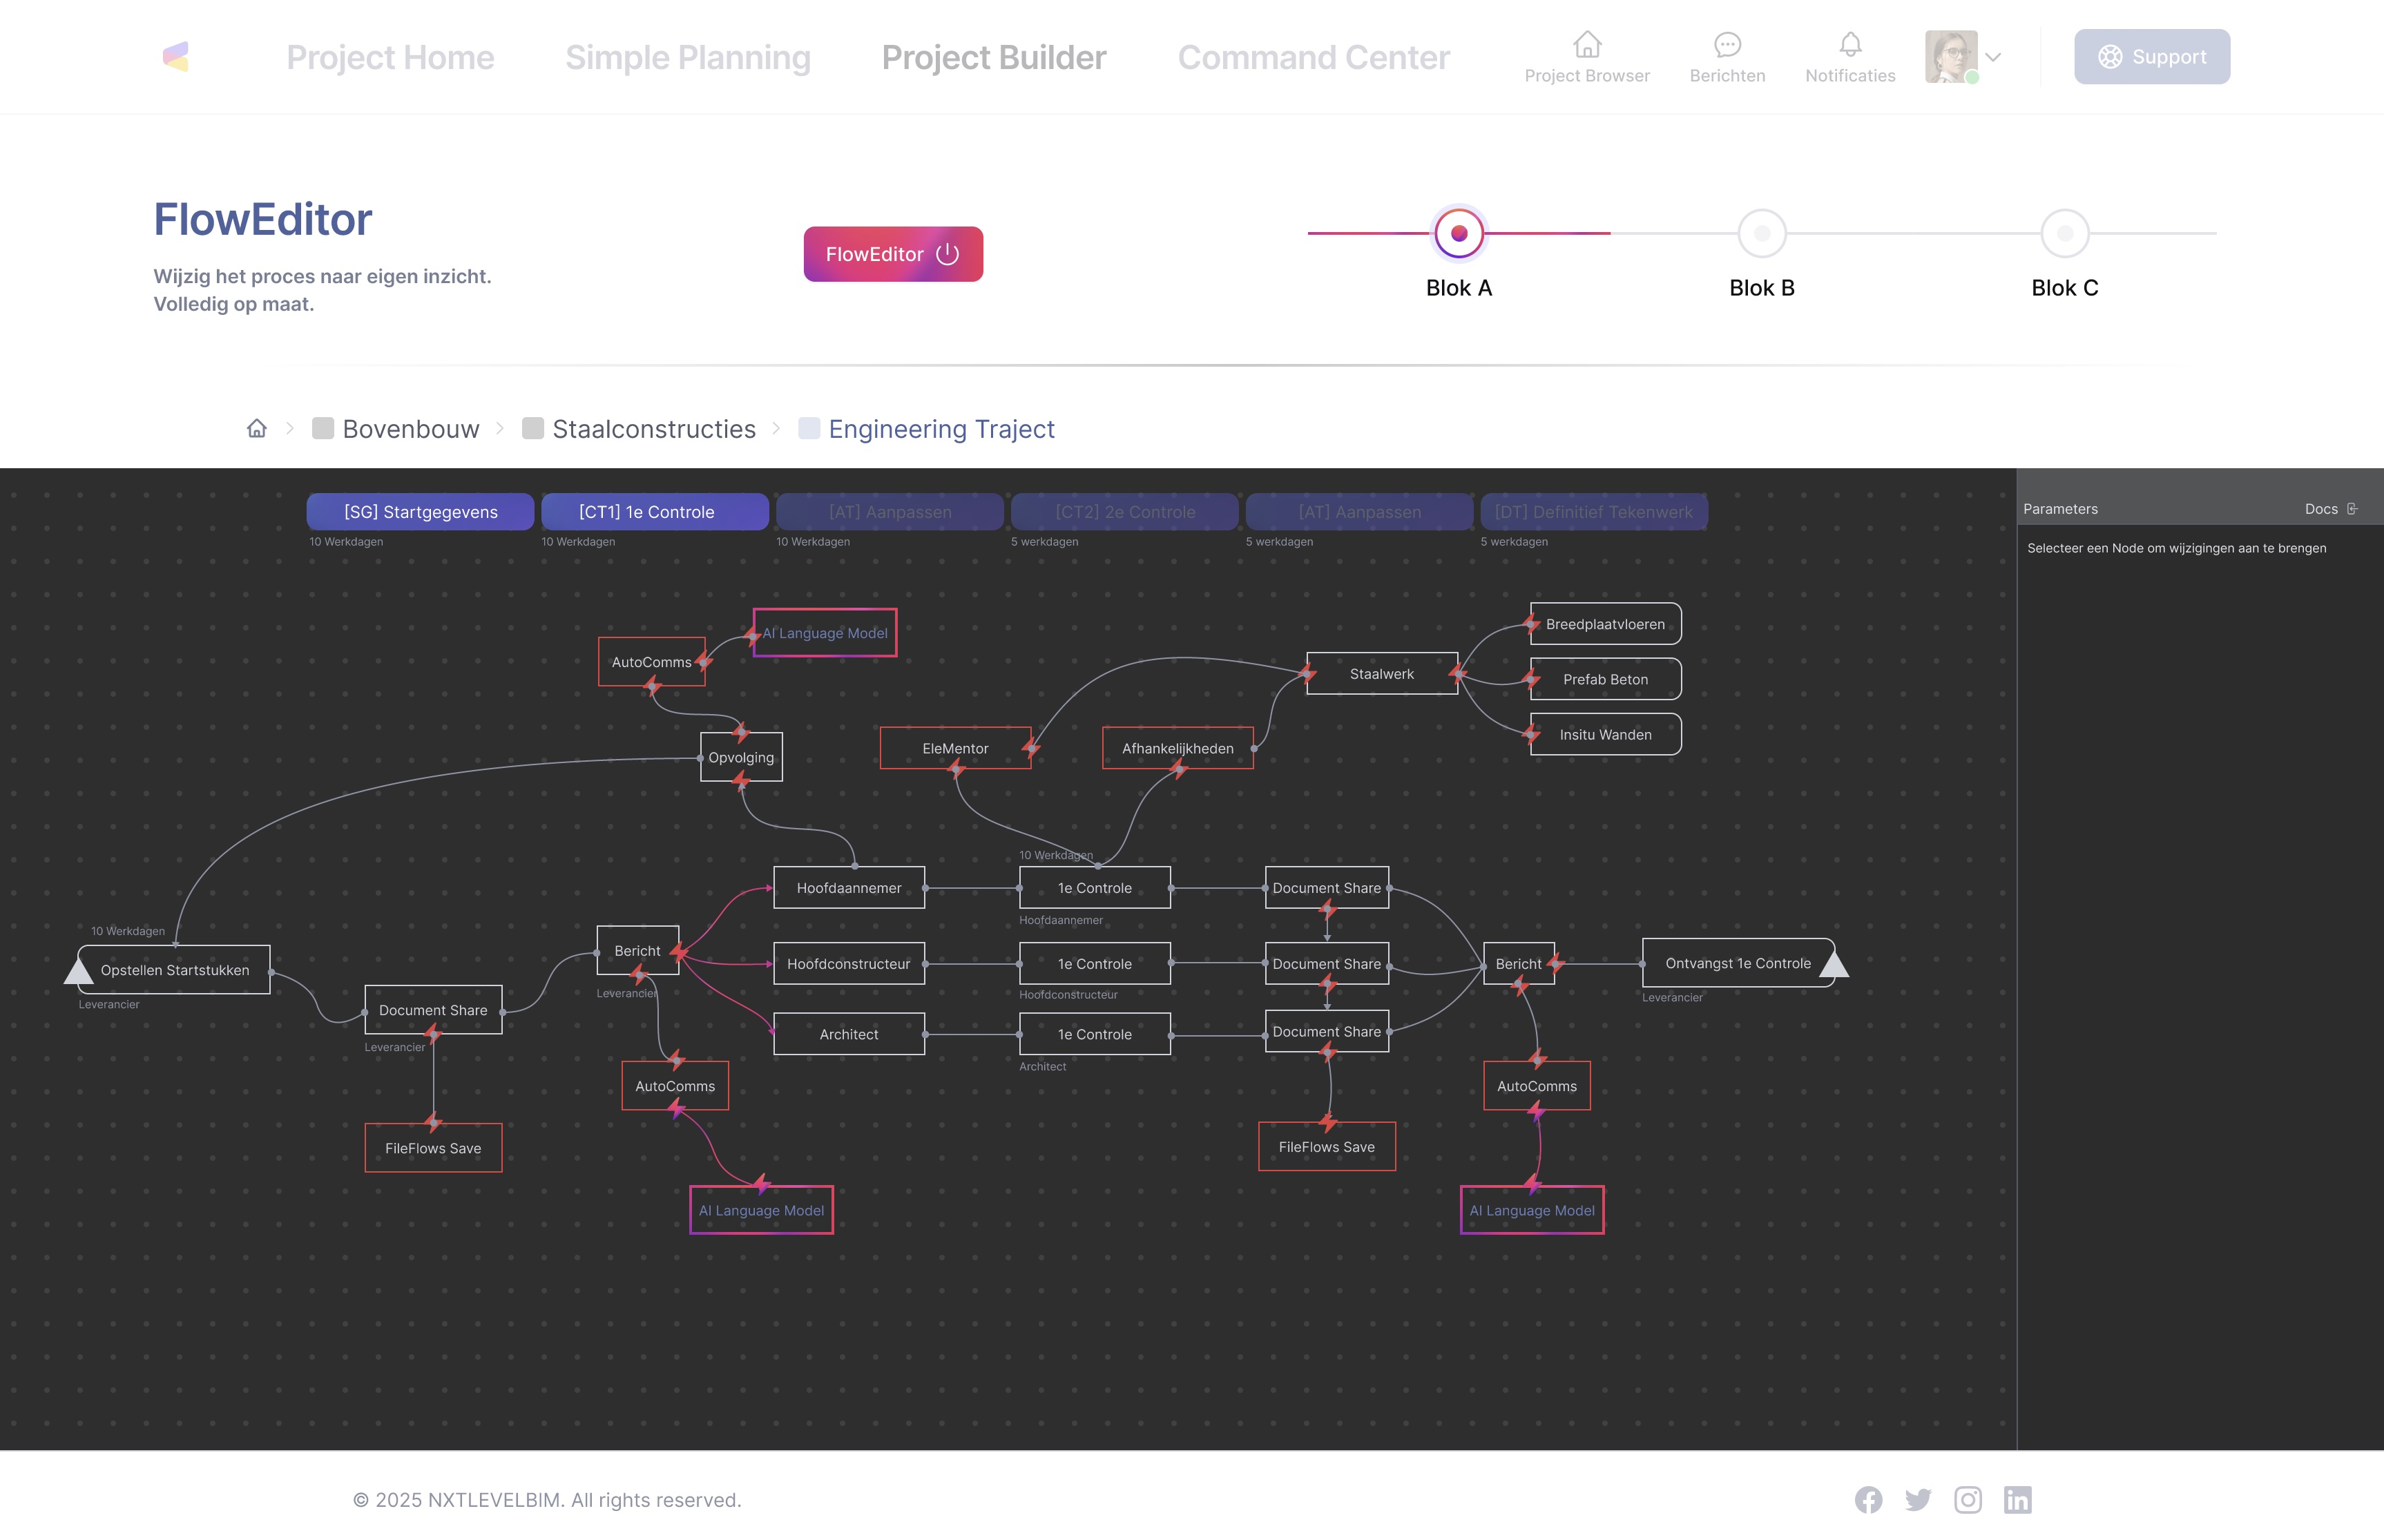Open the LinkedIn footer icon

(x=2017, y=1499)
